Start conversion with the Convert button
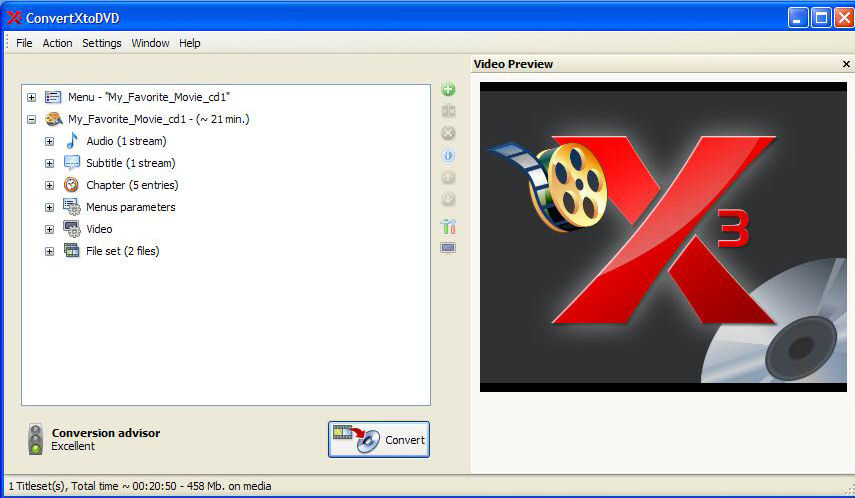855x498 pixels. (x=379, y=440)
